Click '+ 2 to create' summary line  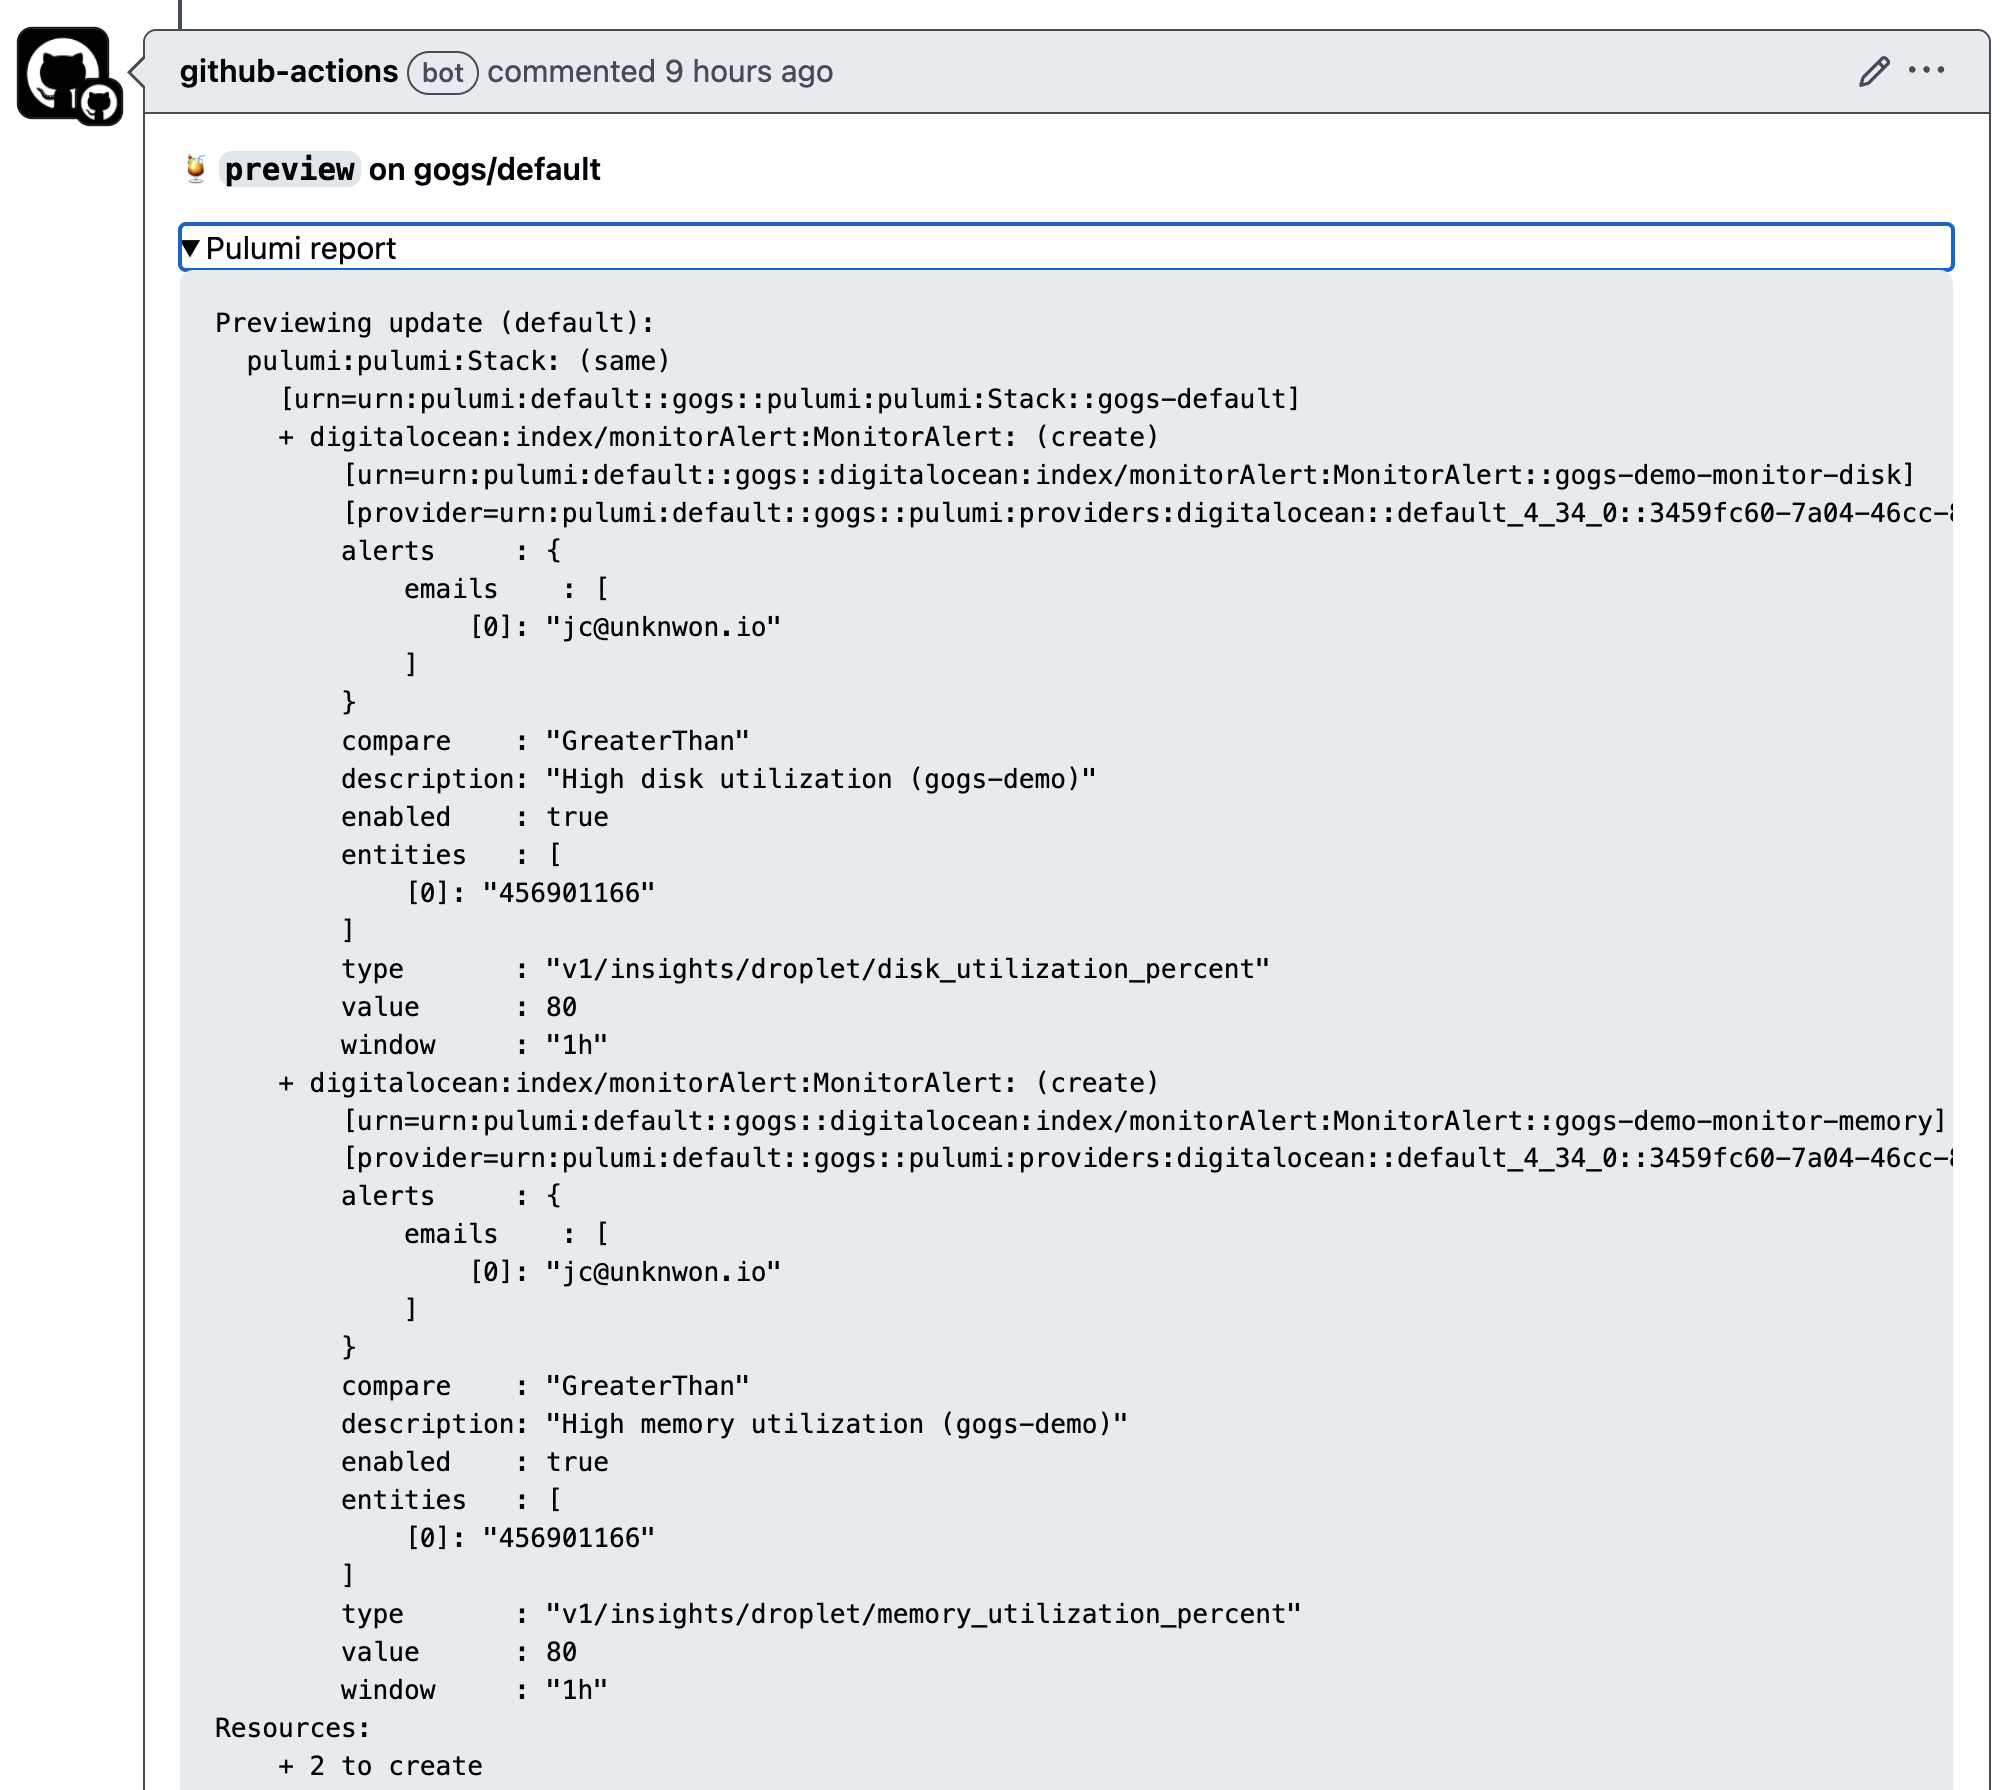coord(380,1766)
